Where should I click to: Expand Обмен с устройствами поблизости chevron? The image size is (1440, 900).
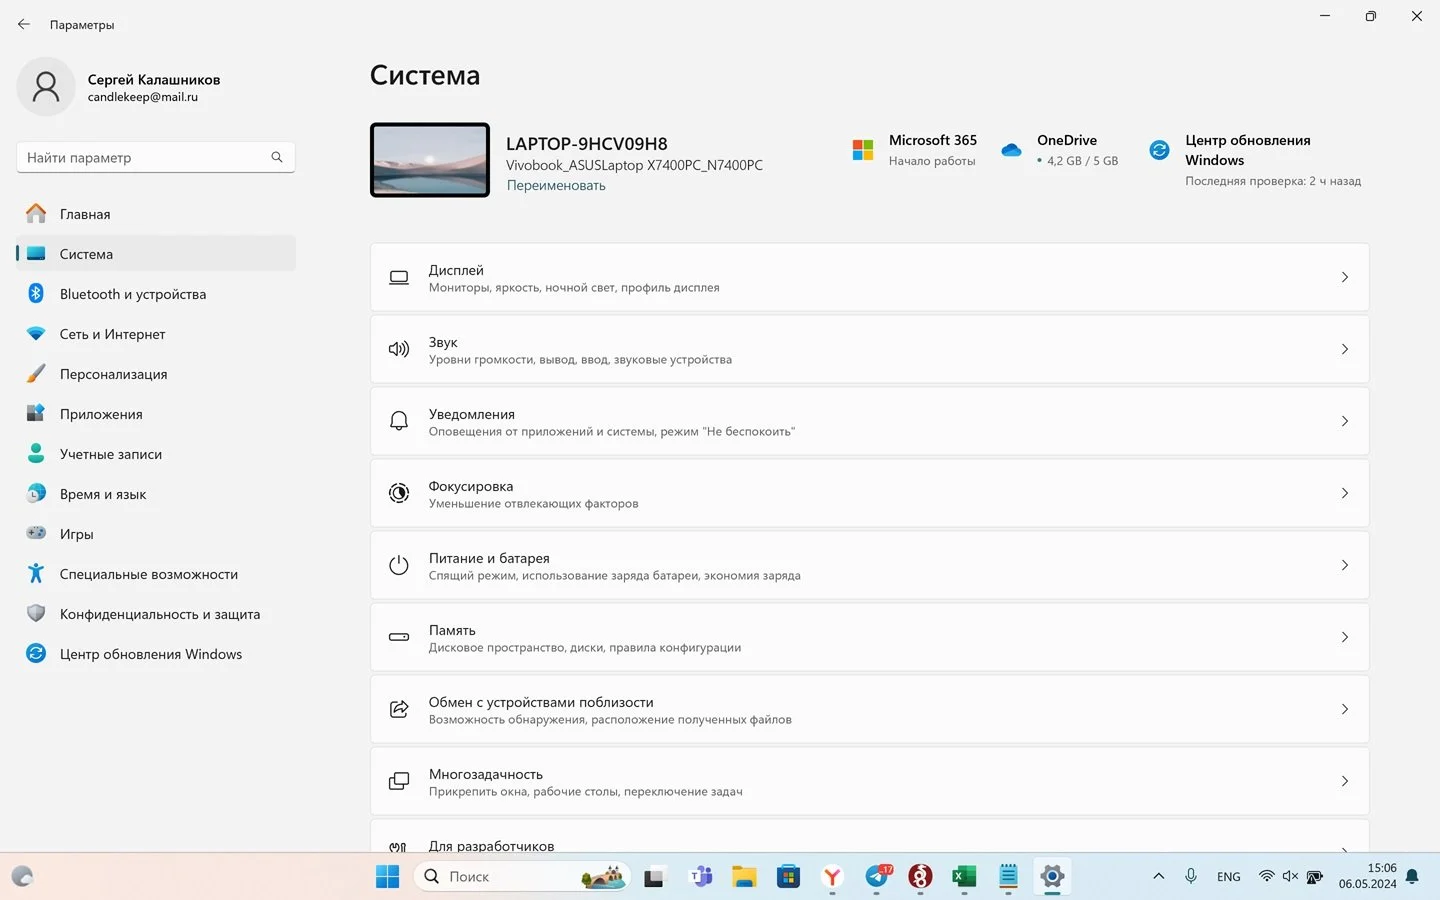pos(1345,709)
